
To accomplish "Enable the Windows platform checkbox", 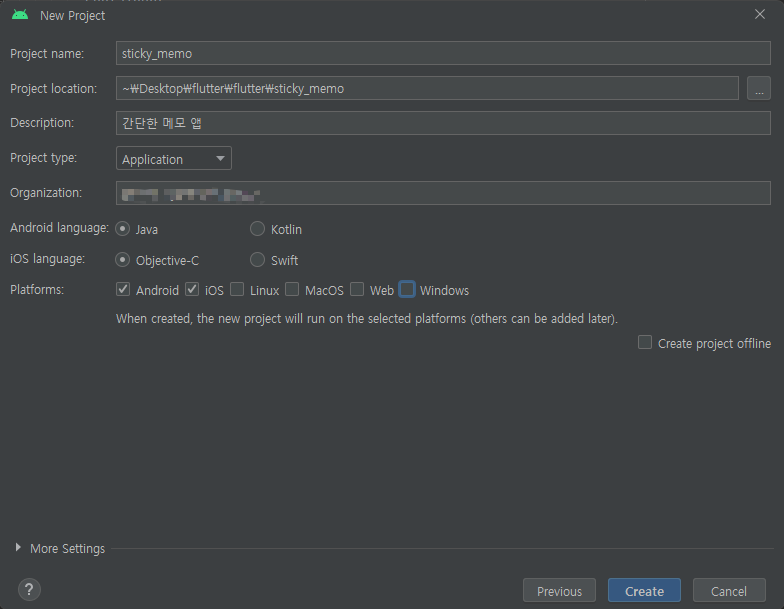I will click(x=407, y=290).
